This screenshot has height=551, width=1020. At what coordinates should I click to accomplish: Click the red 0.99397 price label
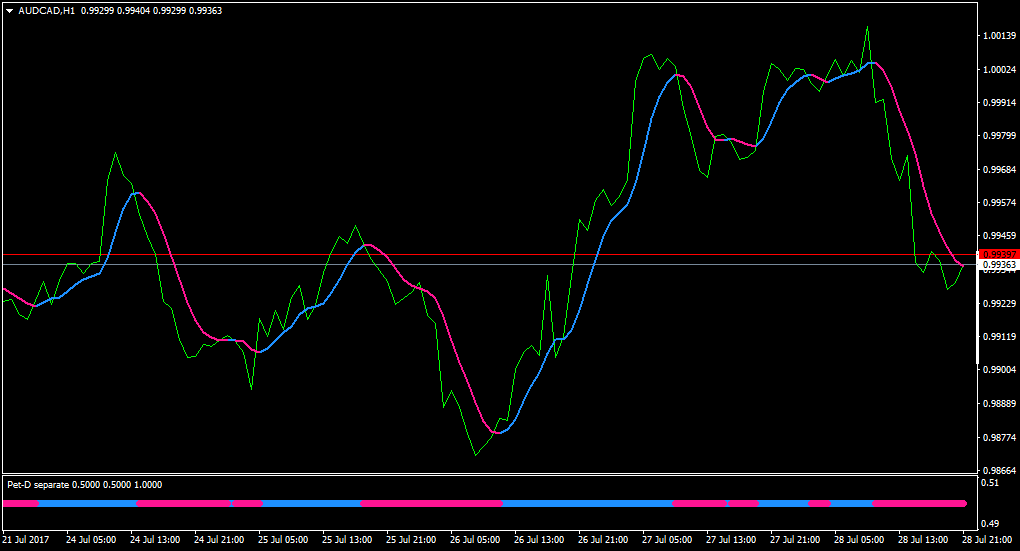(x=999, y=254)
